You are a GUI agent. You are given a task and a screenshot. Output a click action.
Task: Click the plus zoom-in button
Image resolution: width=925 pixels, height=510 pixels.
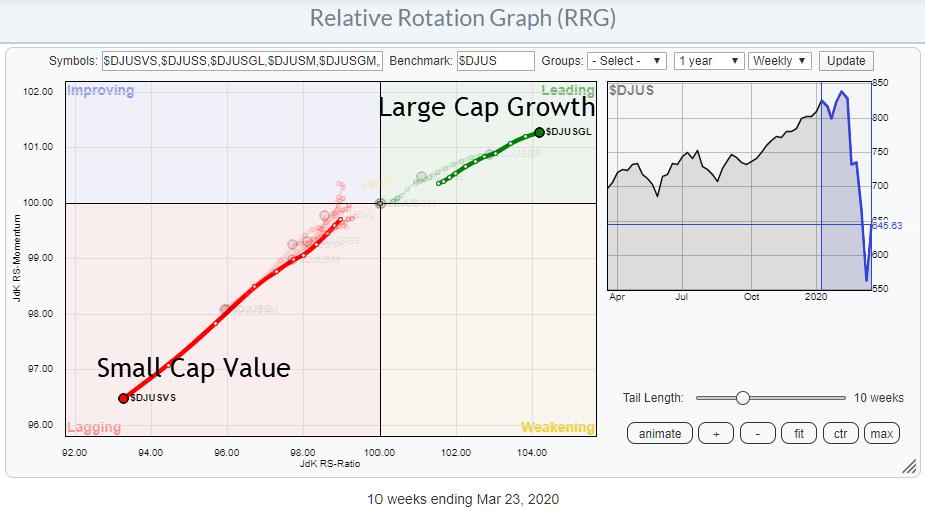717,433
